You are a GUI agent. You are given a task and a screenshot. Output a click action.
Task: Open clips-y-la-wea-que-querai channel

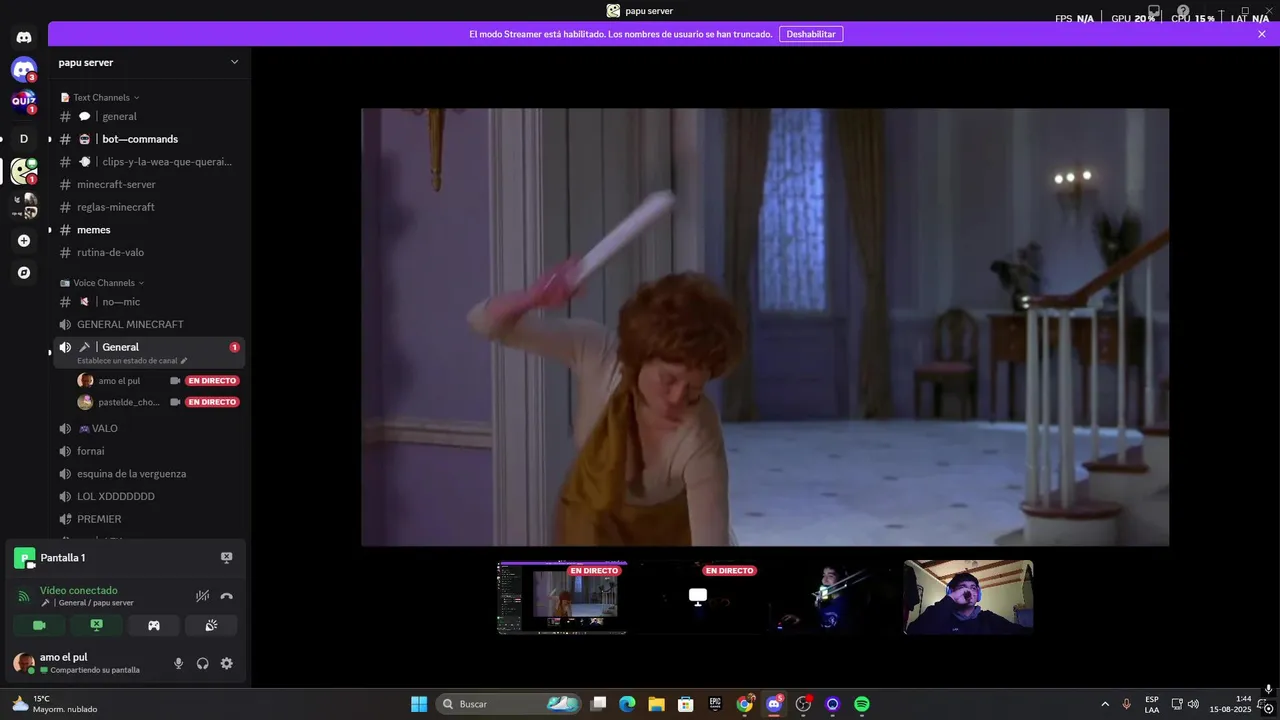point(149,162)
